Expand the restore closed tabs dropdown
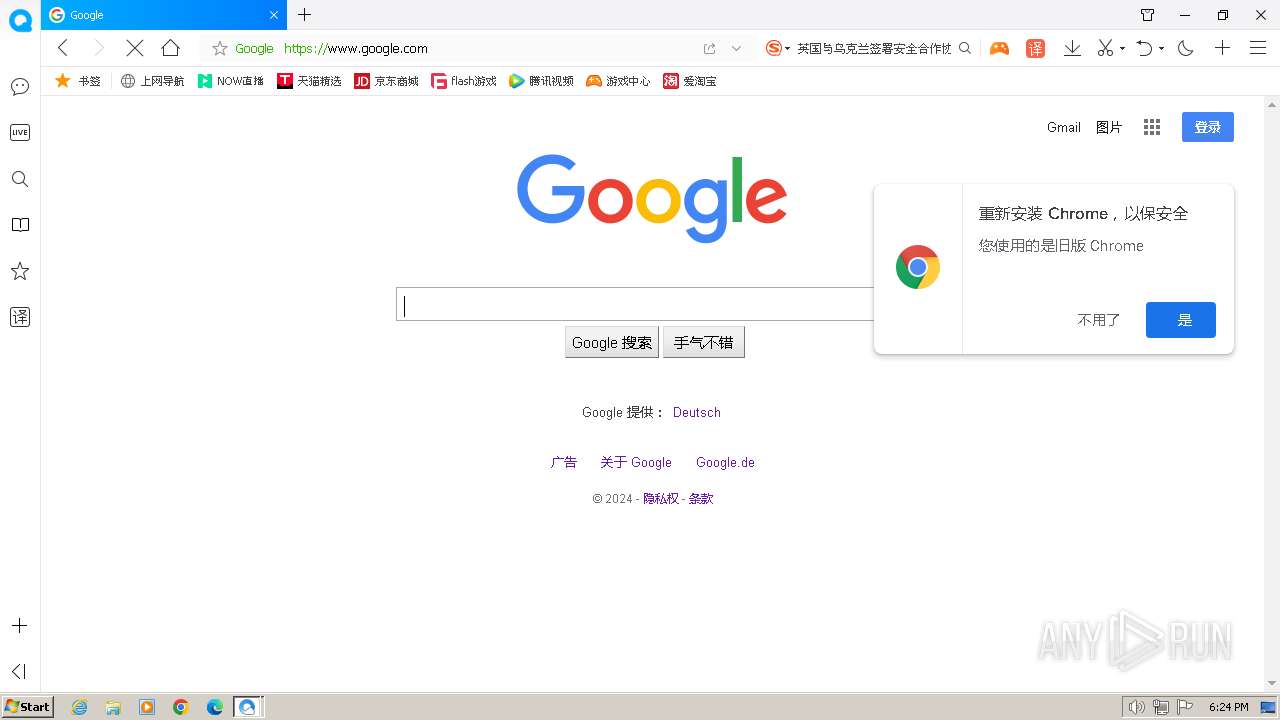 click(x=1161, y=49)
